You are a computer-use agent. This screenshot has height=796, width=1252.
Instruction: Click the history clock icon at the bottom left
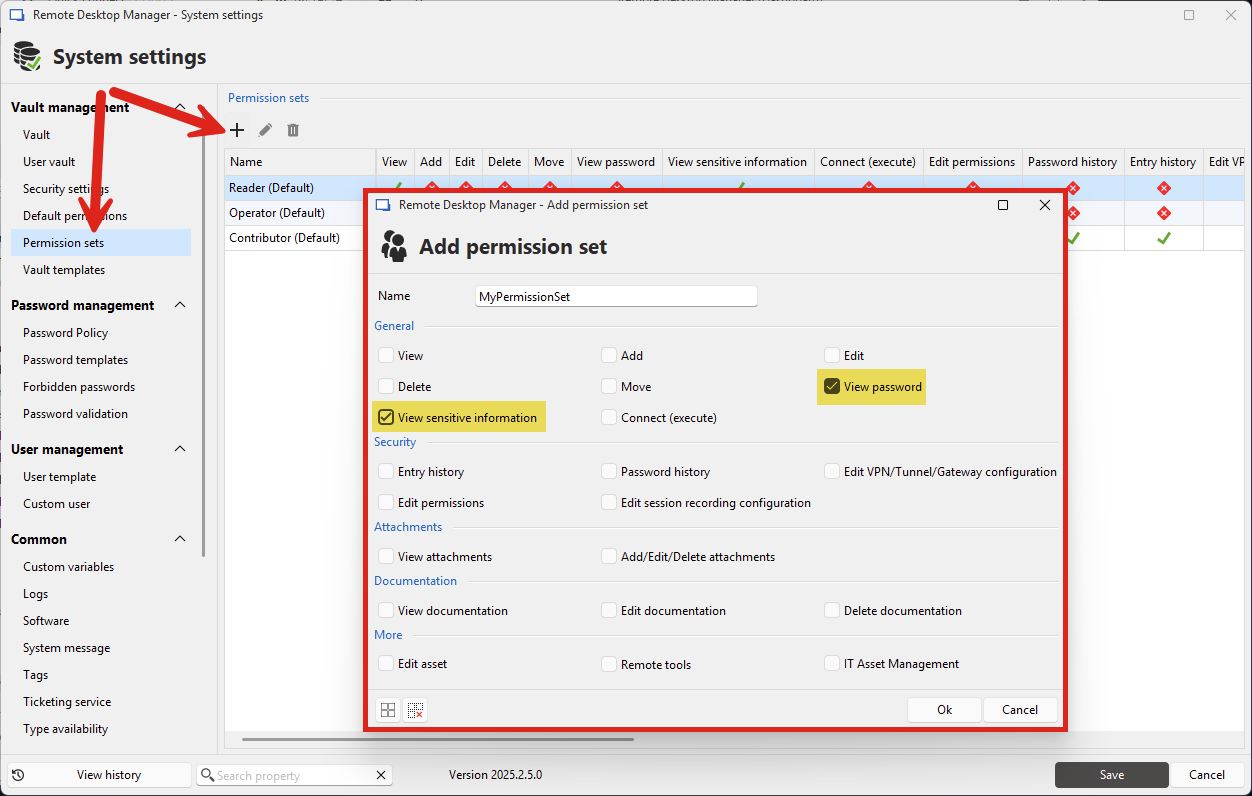(19, 775)
